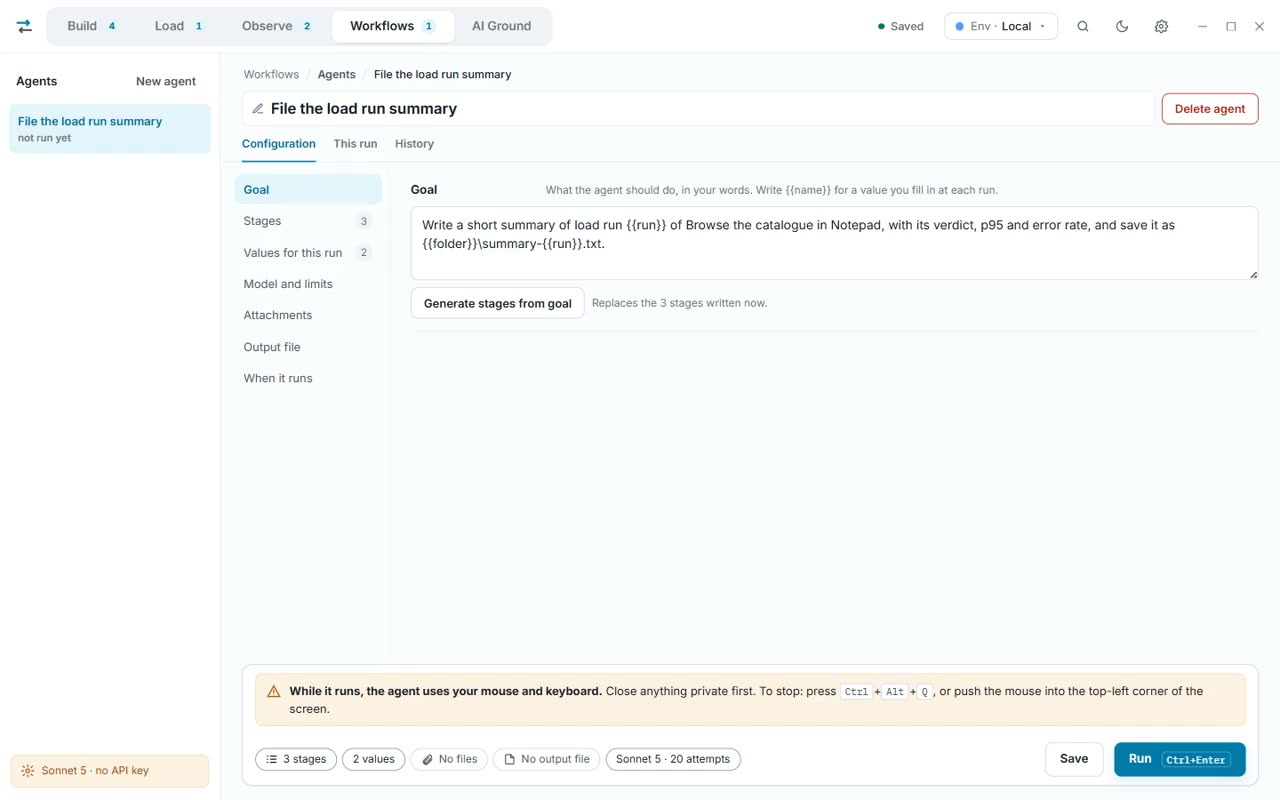Click the Sonnet 5 no API key badge
This screenshot has height=800, width=1280.
(x=110, y=771)
